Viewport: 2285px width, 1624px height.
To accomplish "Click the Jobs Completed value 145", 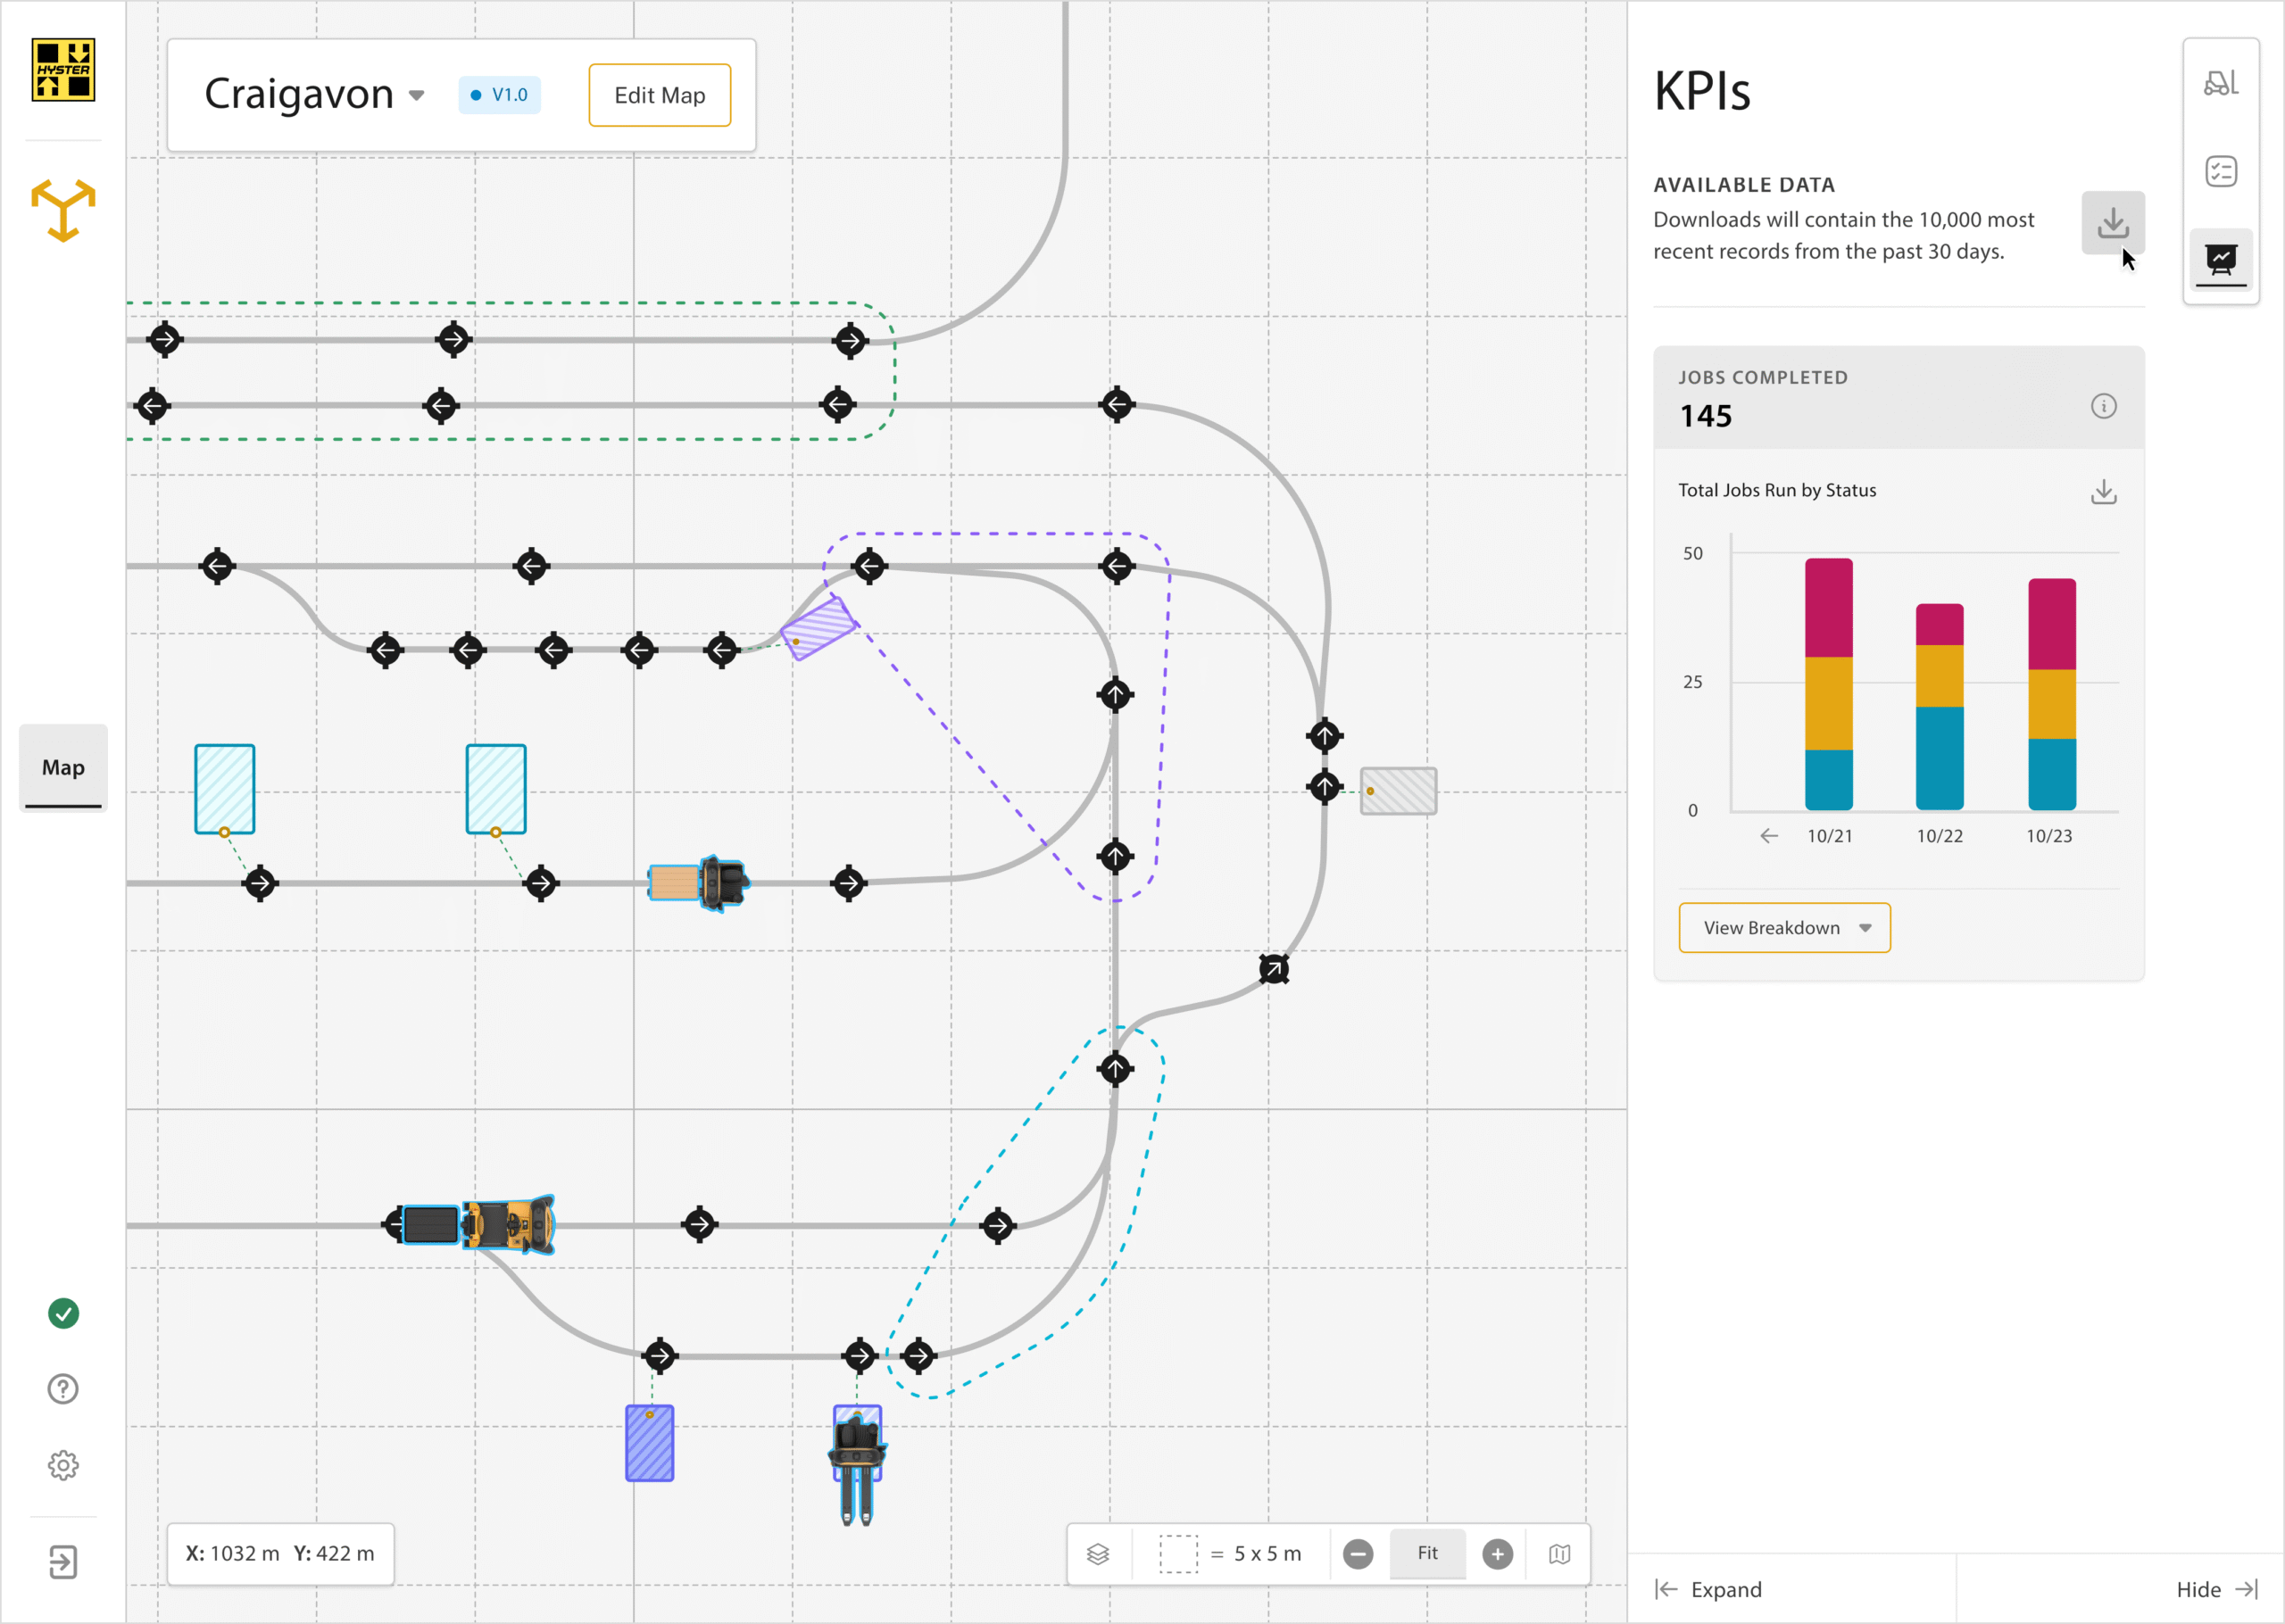I will [1706, 416].
